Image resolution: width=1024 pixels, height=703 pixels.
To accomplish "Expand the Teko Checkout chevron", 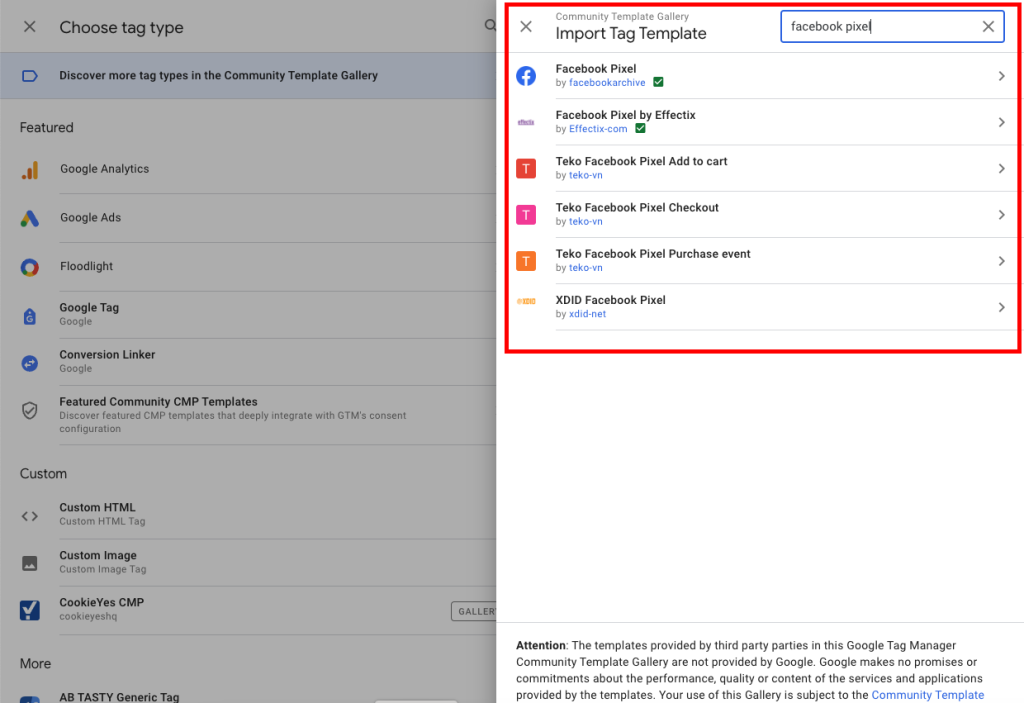I will 1001,215.
